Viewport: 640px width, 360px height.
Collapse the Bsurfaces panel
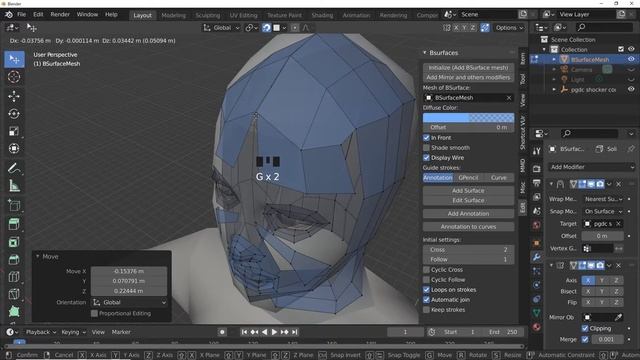coord(425,53)
